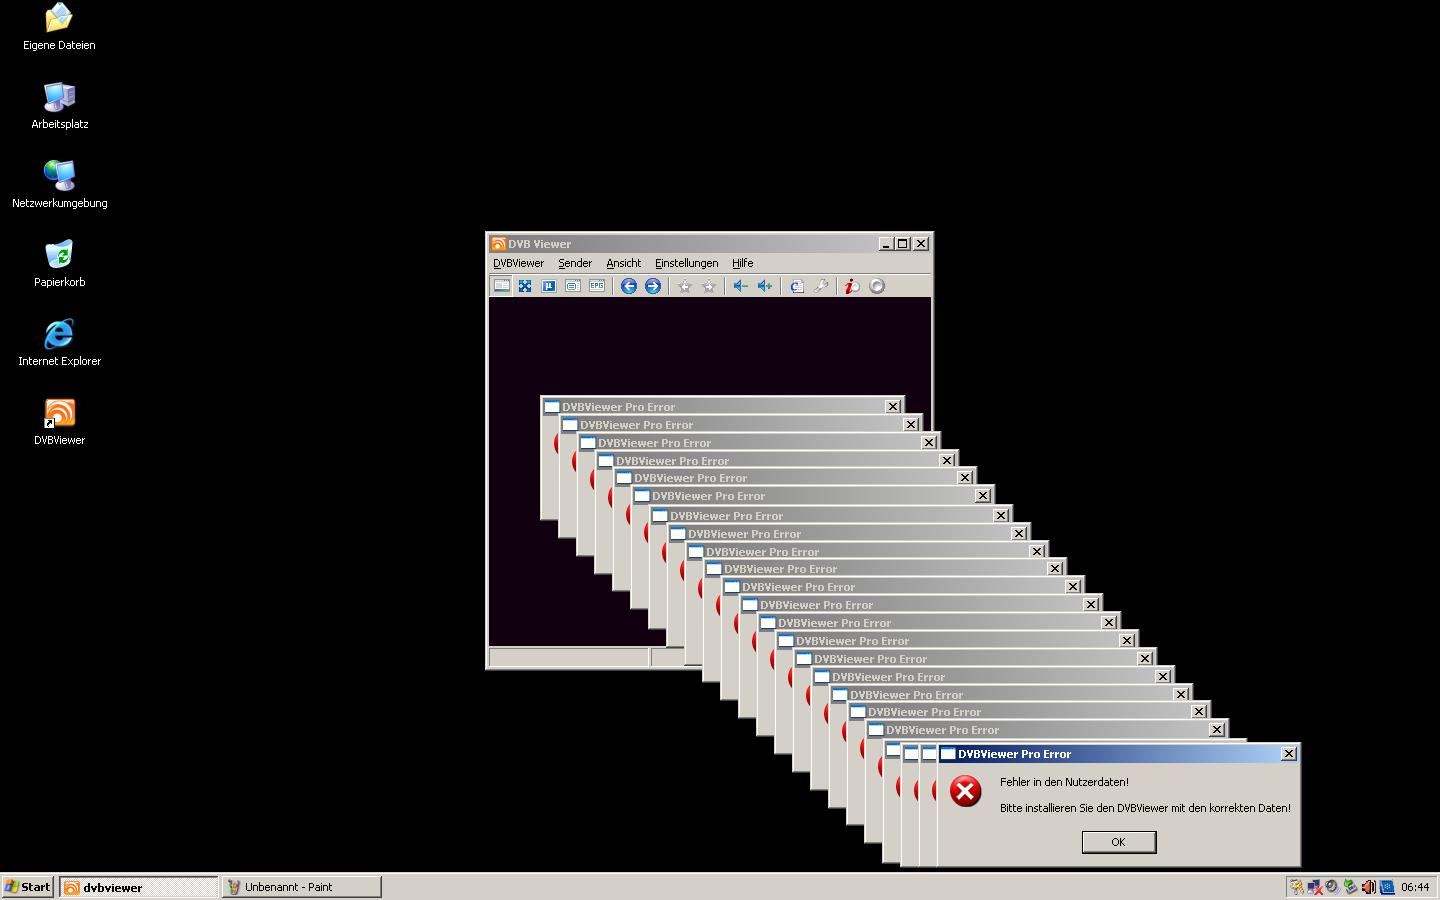Select the Eigene Dateien desktop icon
The width and height of the screenshot is (1440, 900).
(59, 28)
